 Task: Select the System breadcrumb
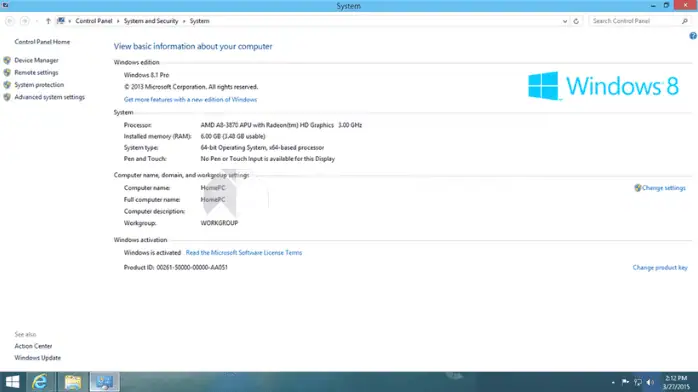coord(199,21)
